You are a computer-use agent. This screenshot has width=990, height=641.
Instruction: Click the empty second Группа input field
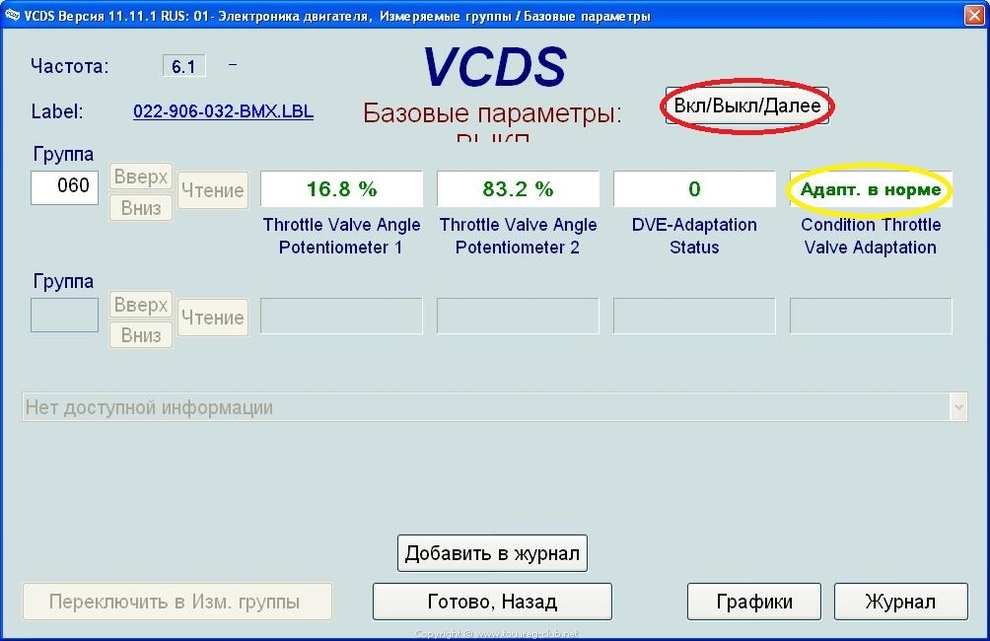coord(64,315)
